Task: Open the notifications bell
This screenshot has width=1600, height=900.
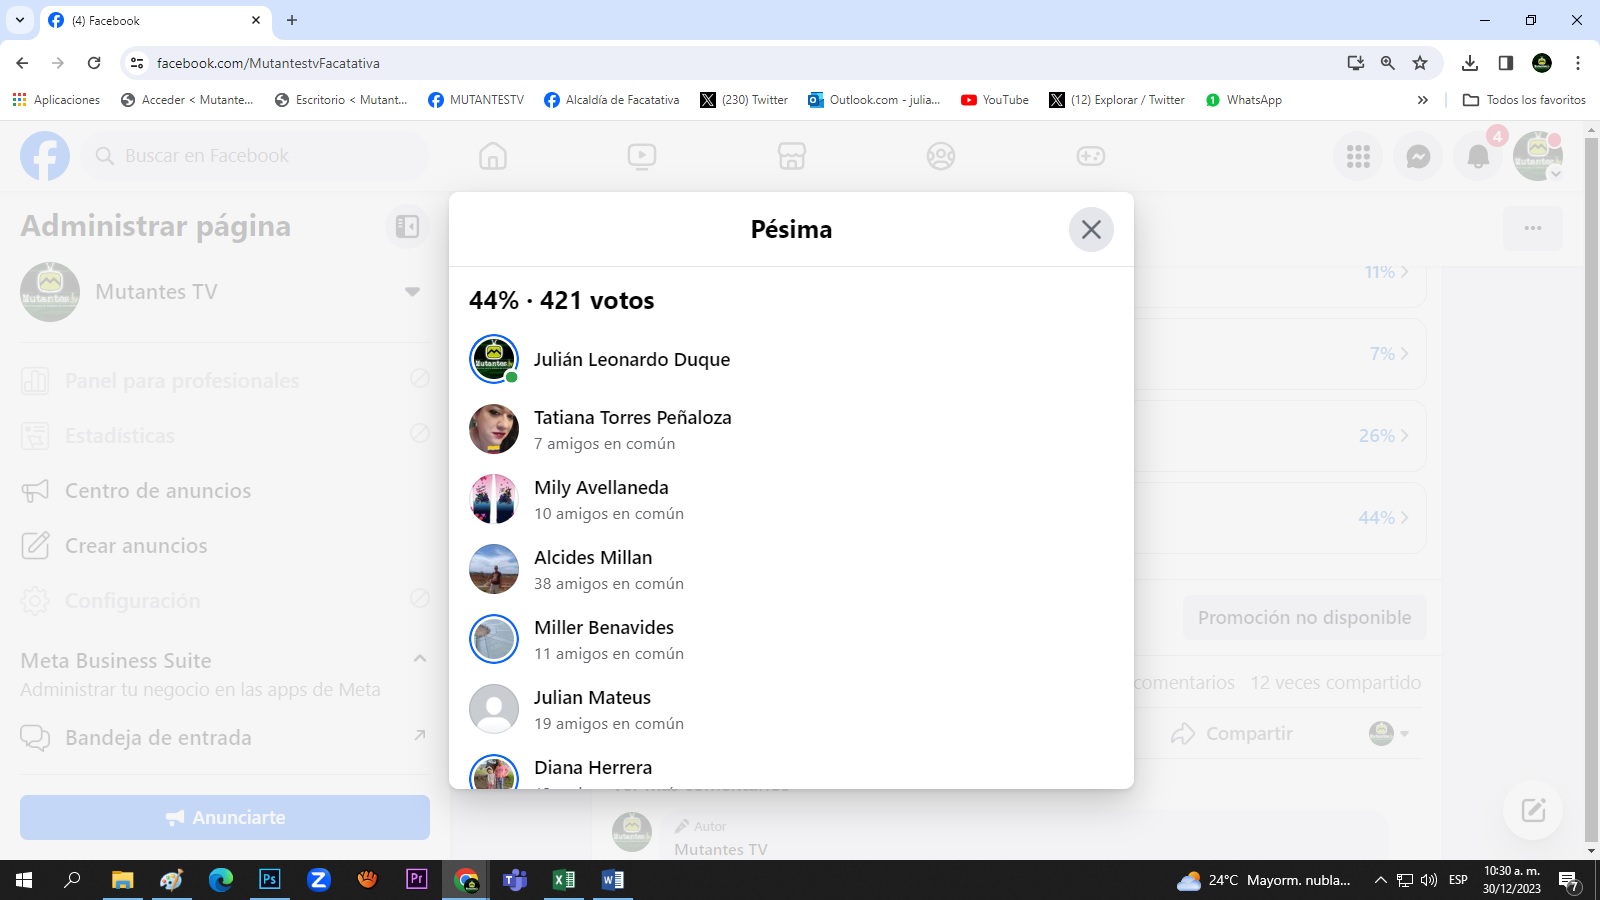Action: (x=1478, y=157)
